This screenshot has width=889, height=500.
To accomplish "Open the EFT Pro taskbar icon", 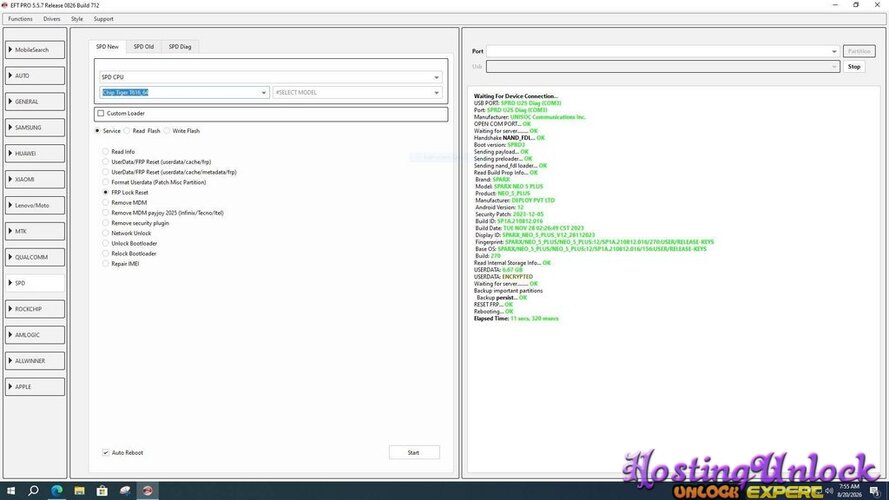I will click(147, 491).
